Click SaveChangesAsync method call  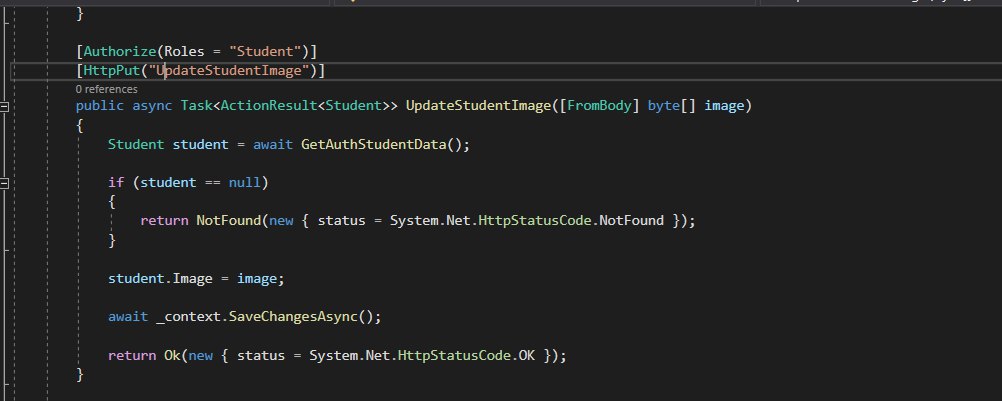pos(293,317)
